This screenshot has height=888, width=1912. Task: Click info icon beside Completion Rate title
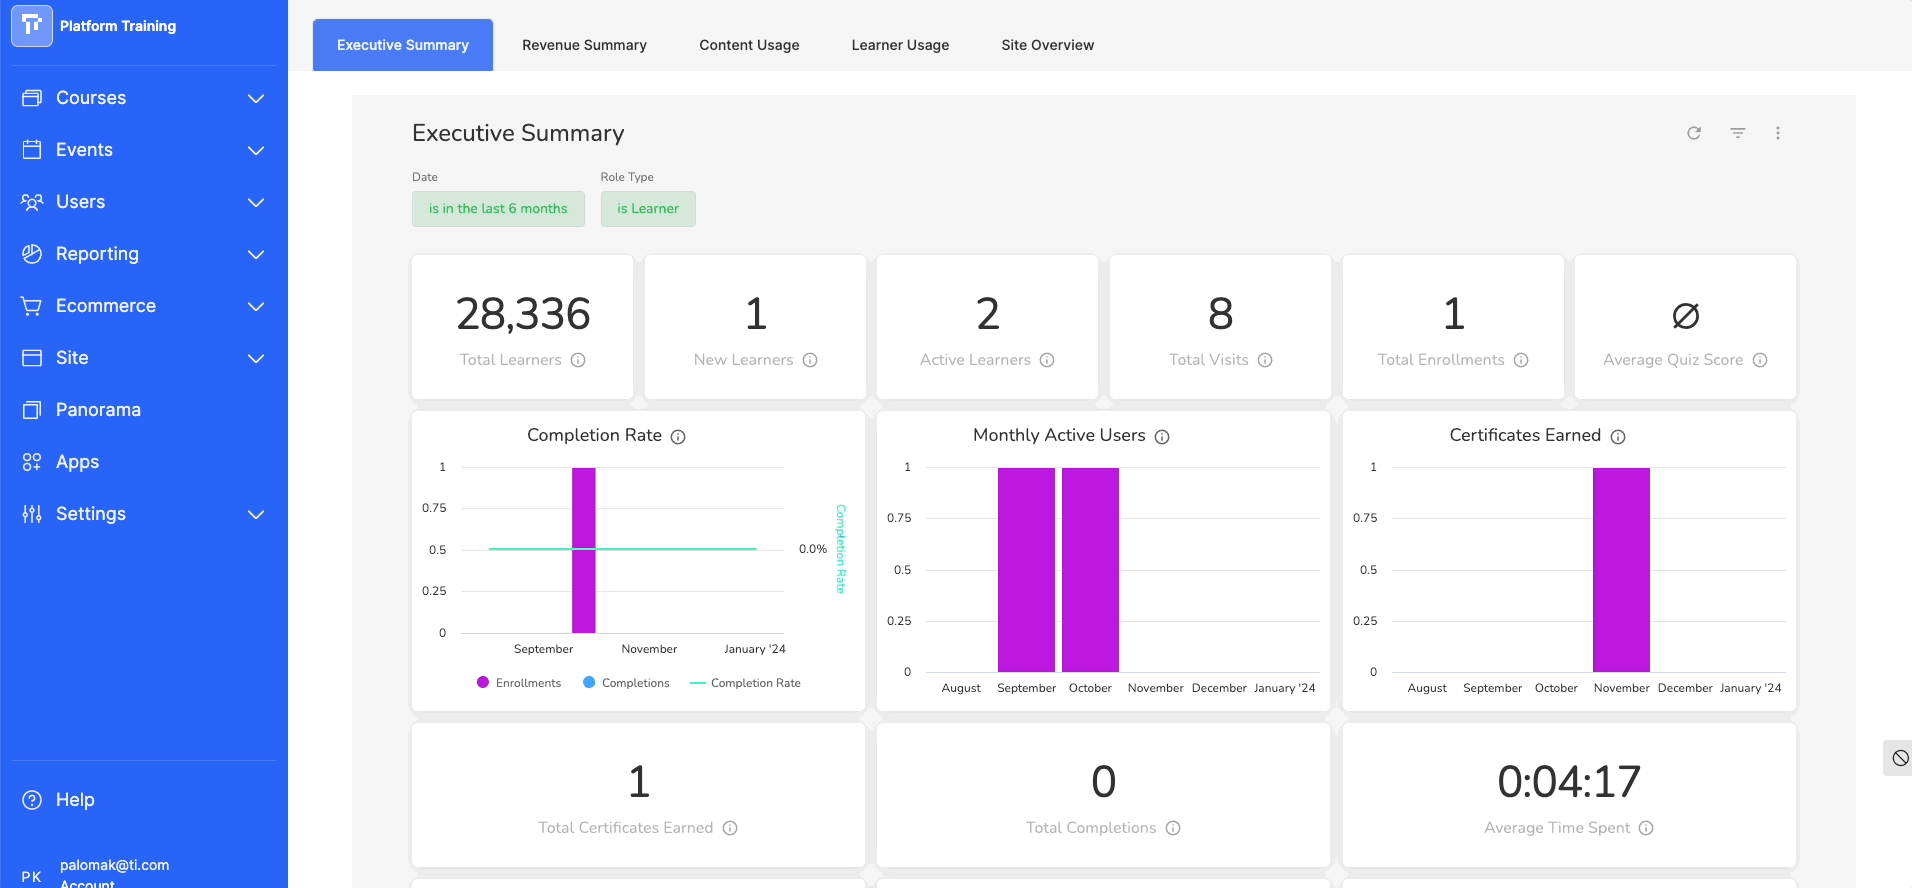(678, 437)
